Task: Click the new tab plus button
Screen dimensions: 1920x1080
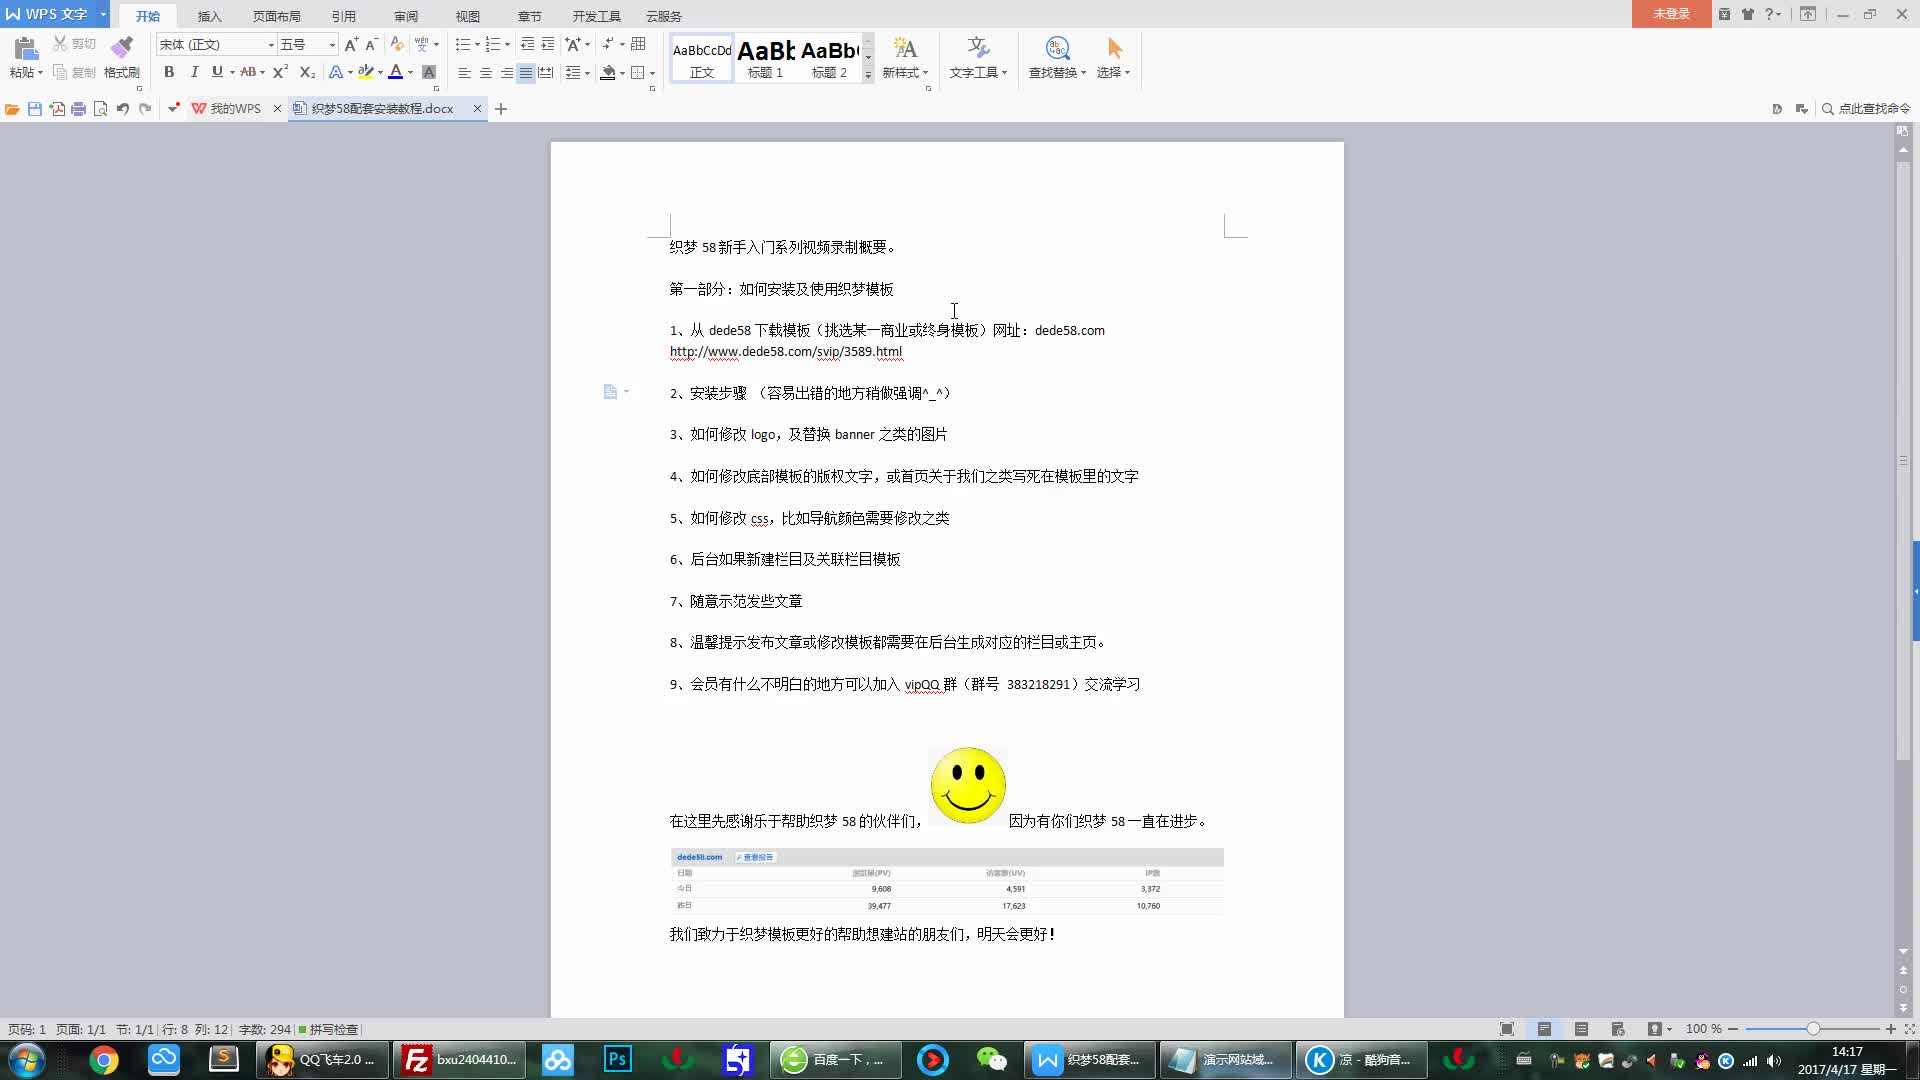Action: tap(501, 109)
